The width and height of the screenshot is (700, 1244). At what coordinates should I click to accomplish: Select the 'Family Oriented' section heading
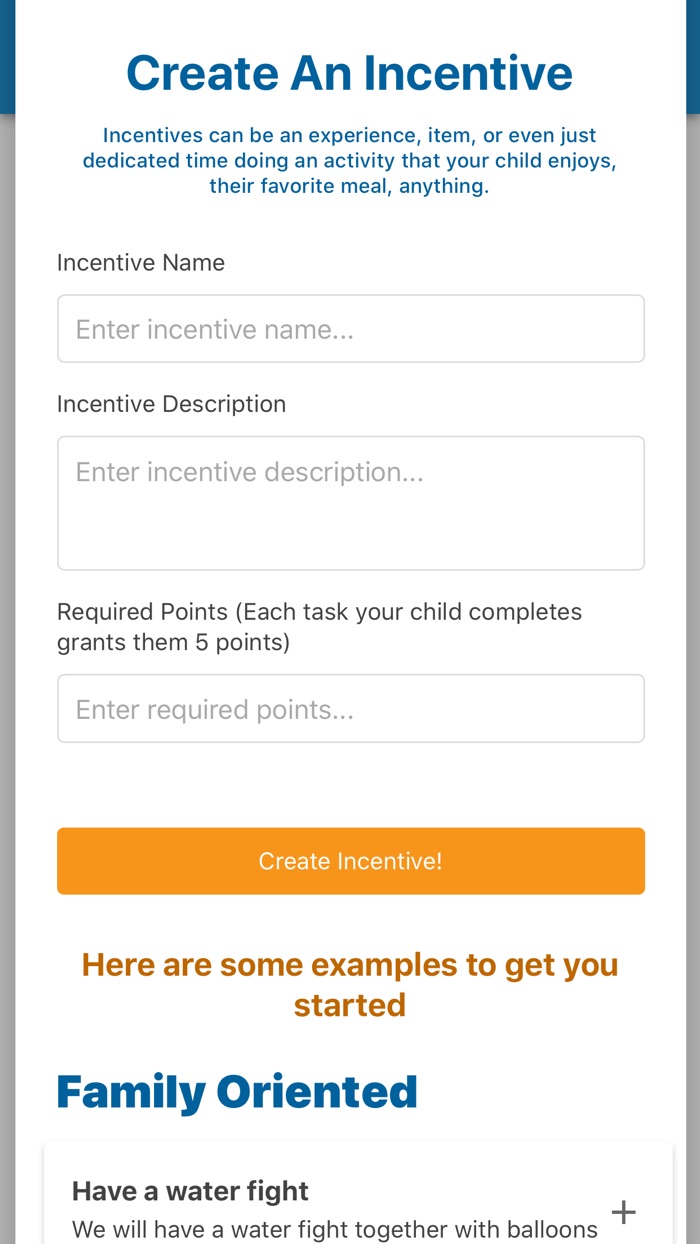pos(237,1092)
